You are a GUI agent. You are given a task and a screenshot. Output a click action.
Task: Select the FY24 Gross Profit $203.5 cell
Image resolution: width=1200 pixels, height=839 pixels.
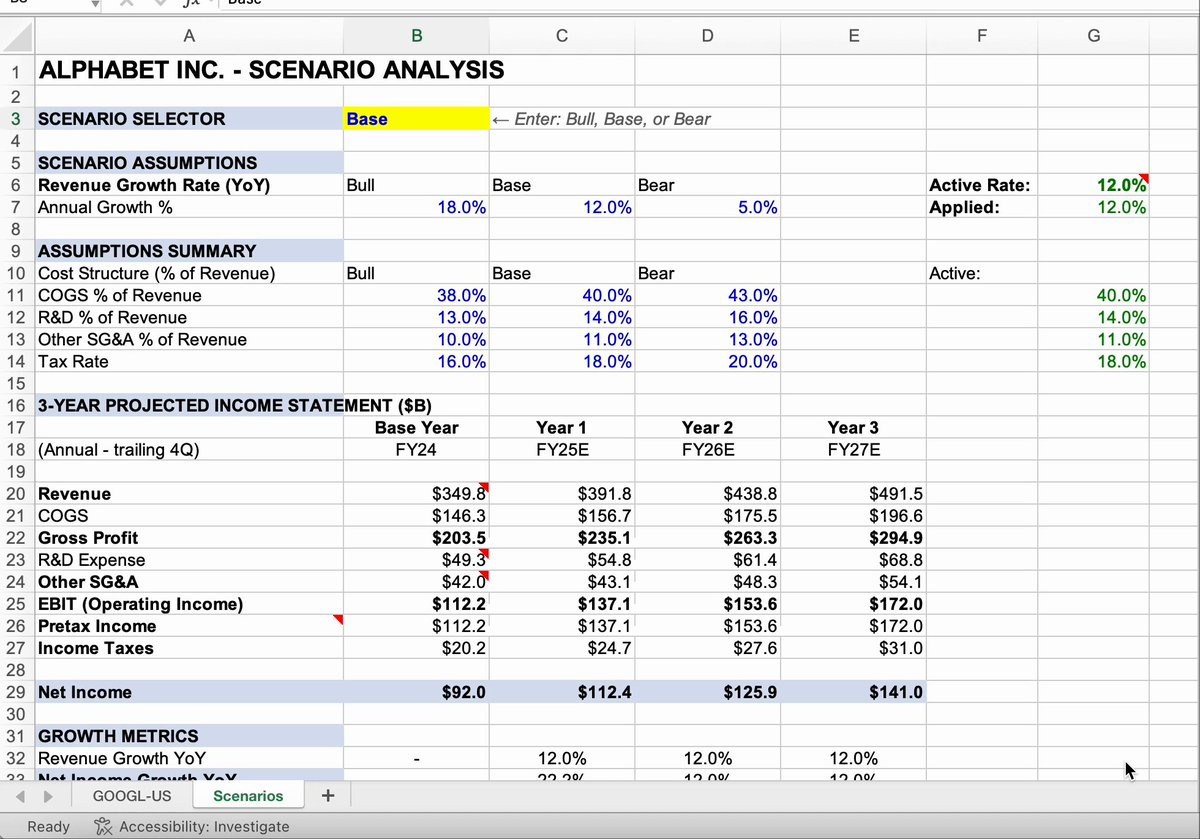click(416, 537)
